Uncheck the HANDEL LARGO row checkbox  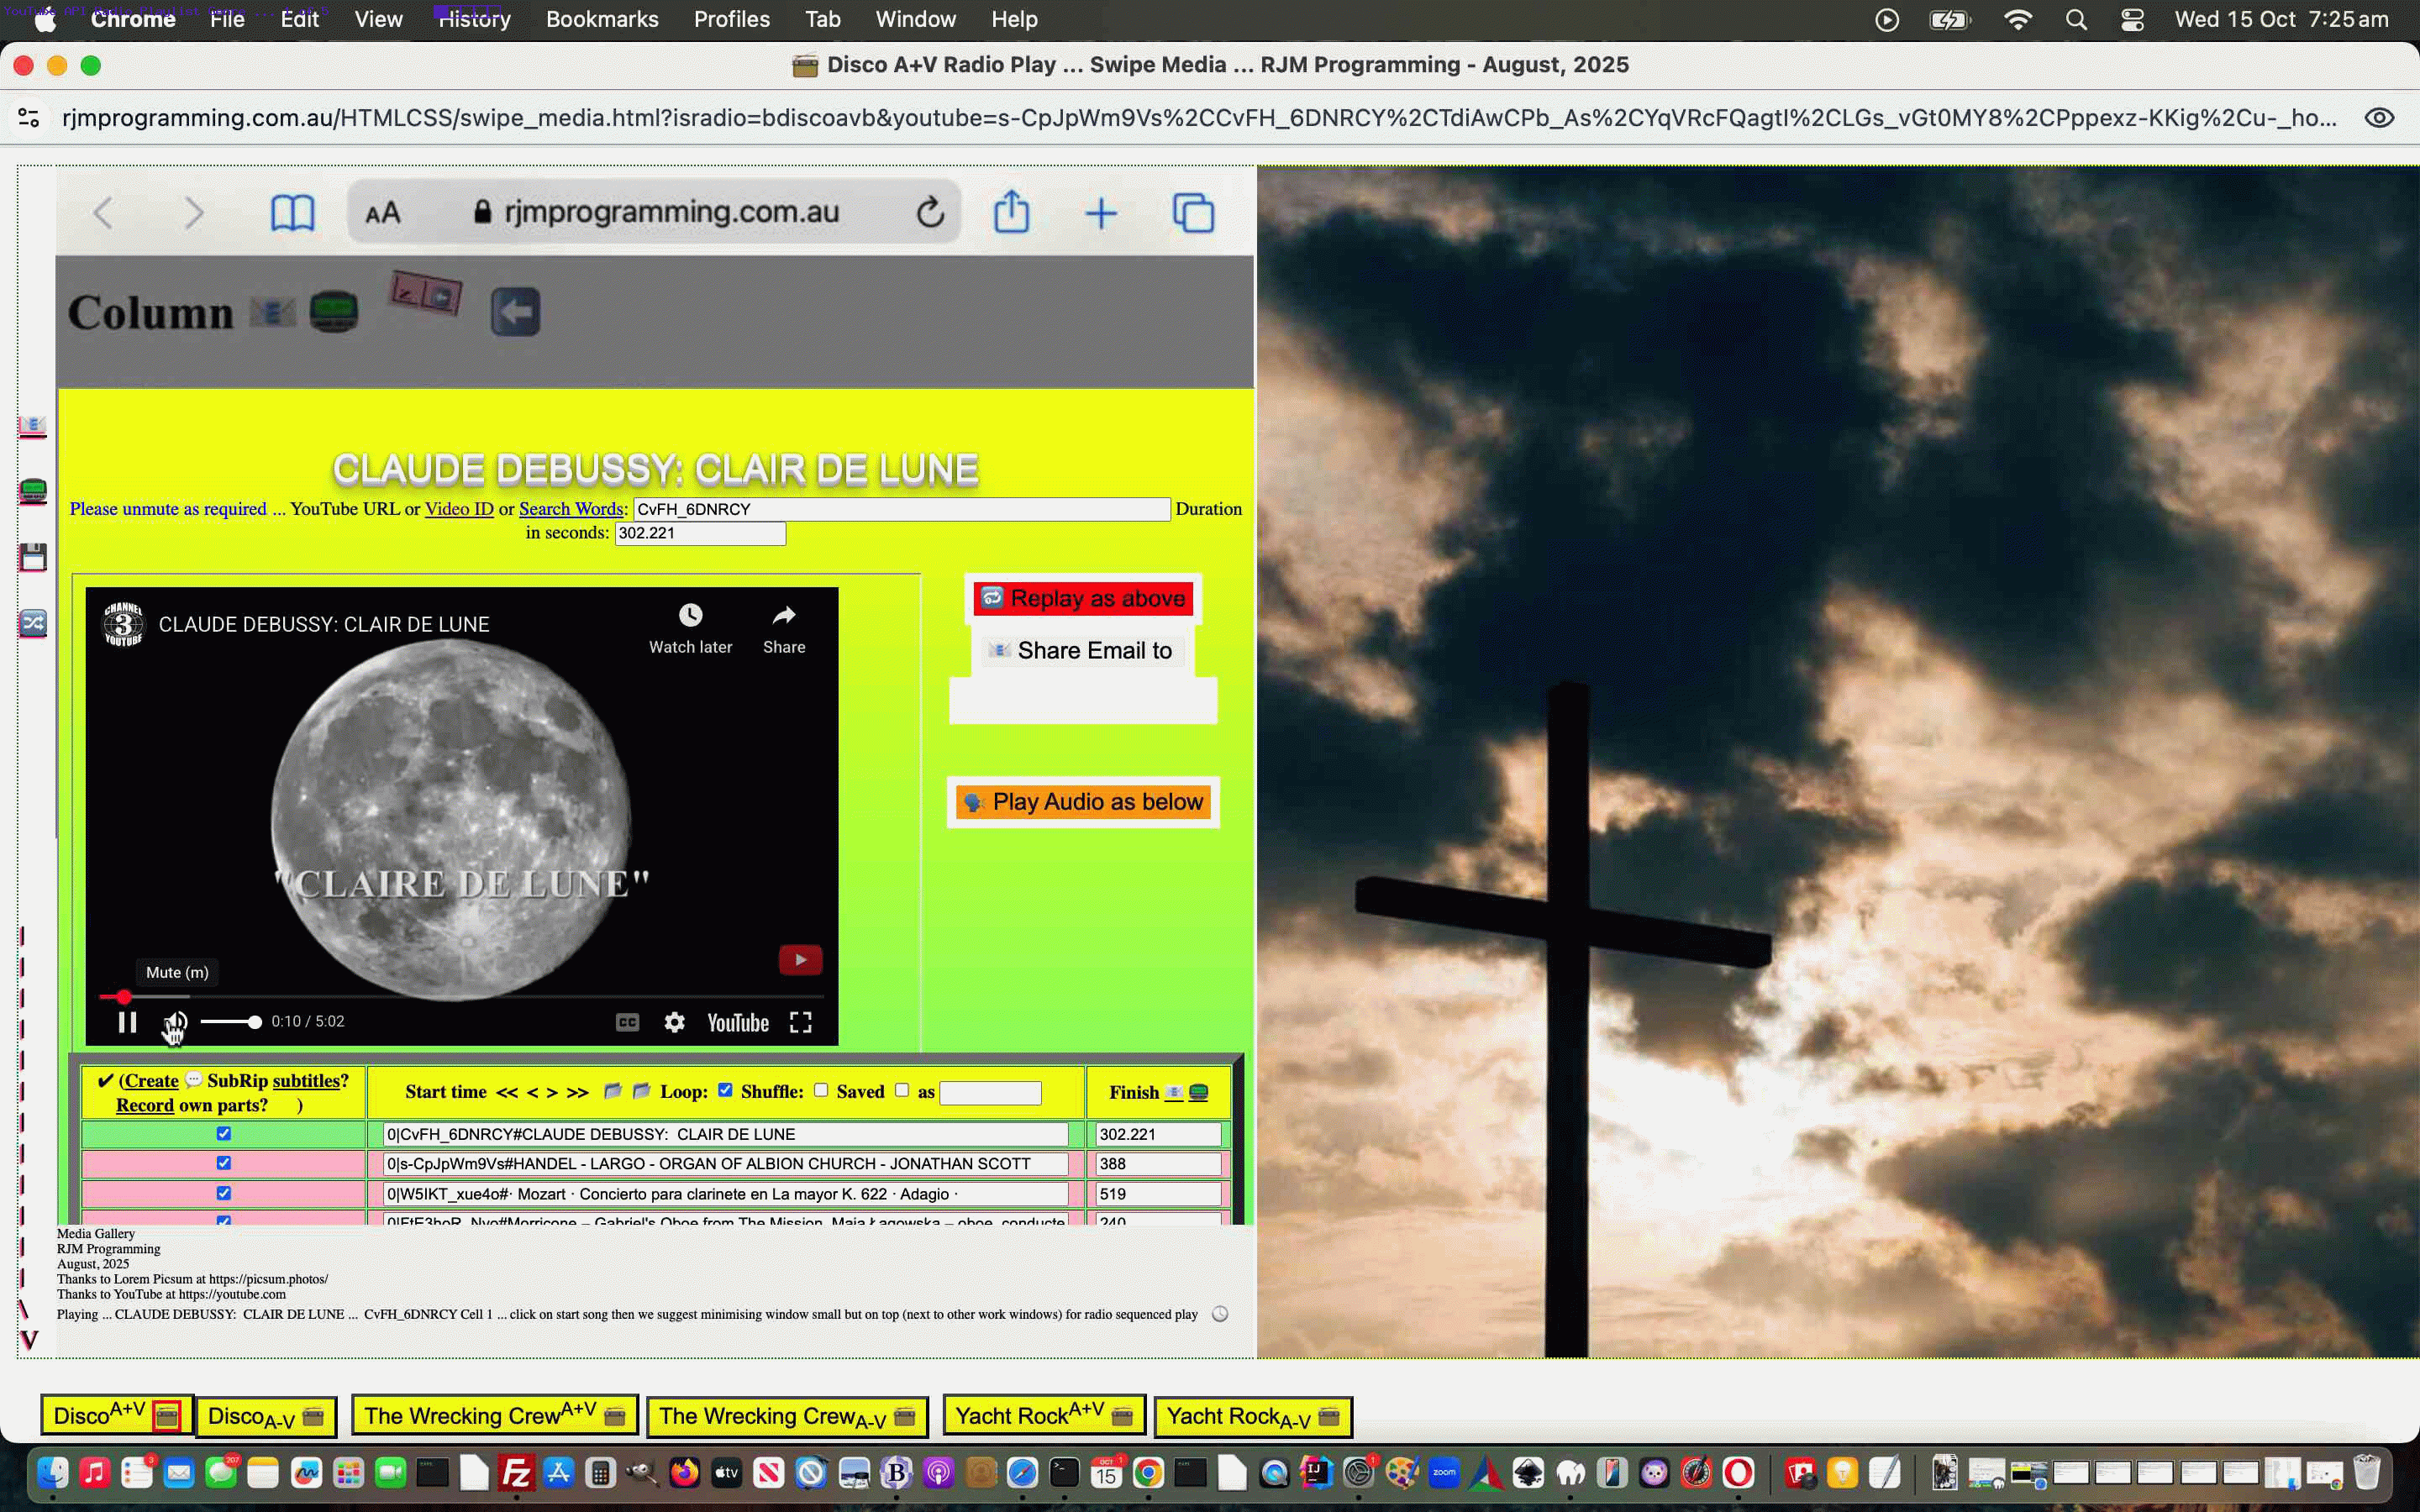(x=224, y=1163)
